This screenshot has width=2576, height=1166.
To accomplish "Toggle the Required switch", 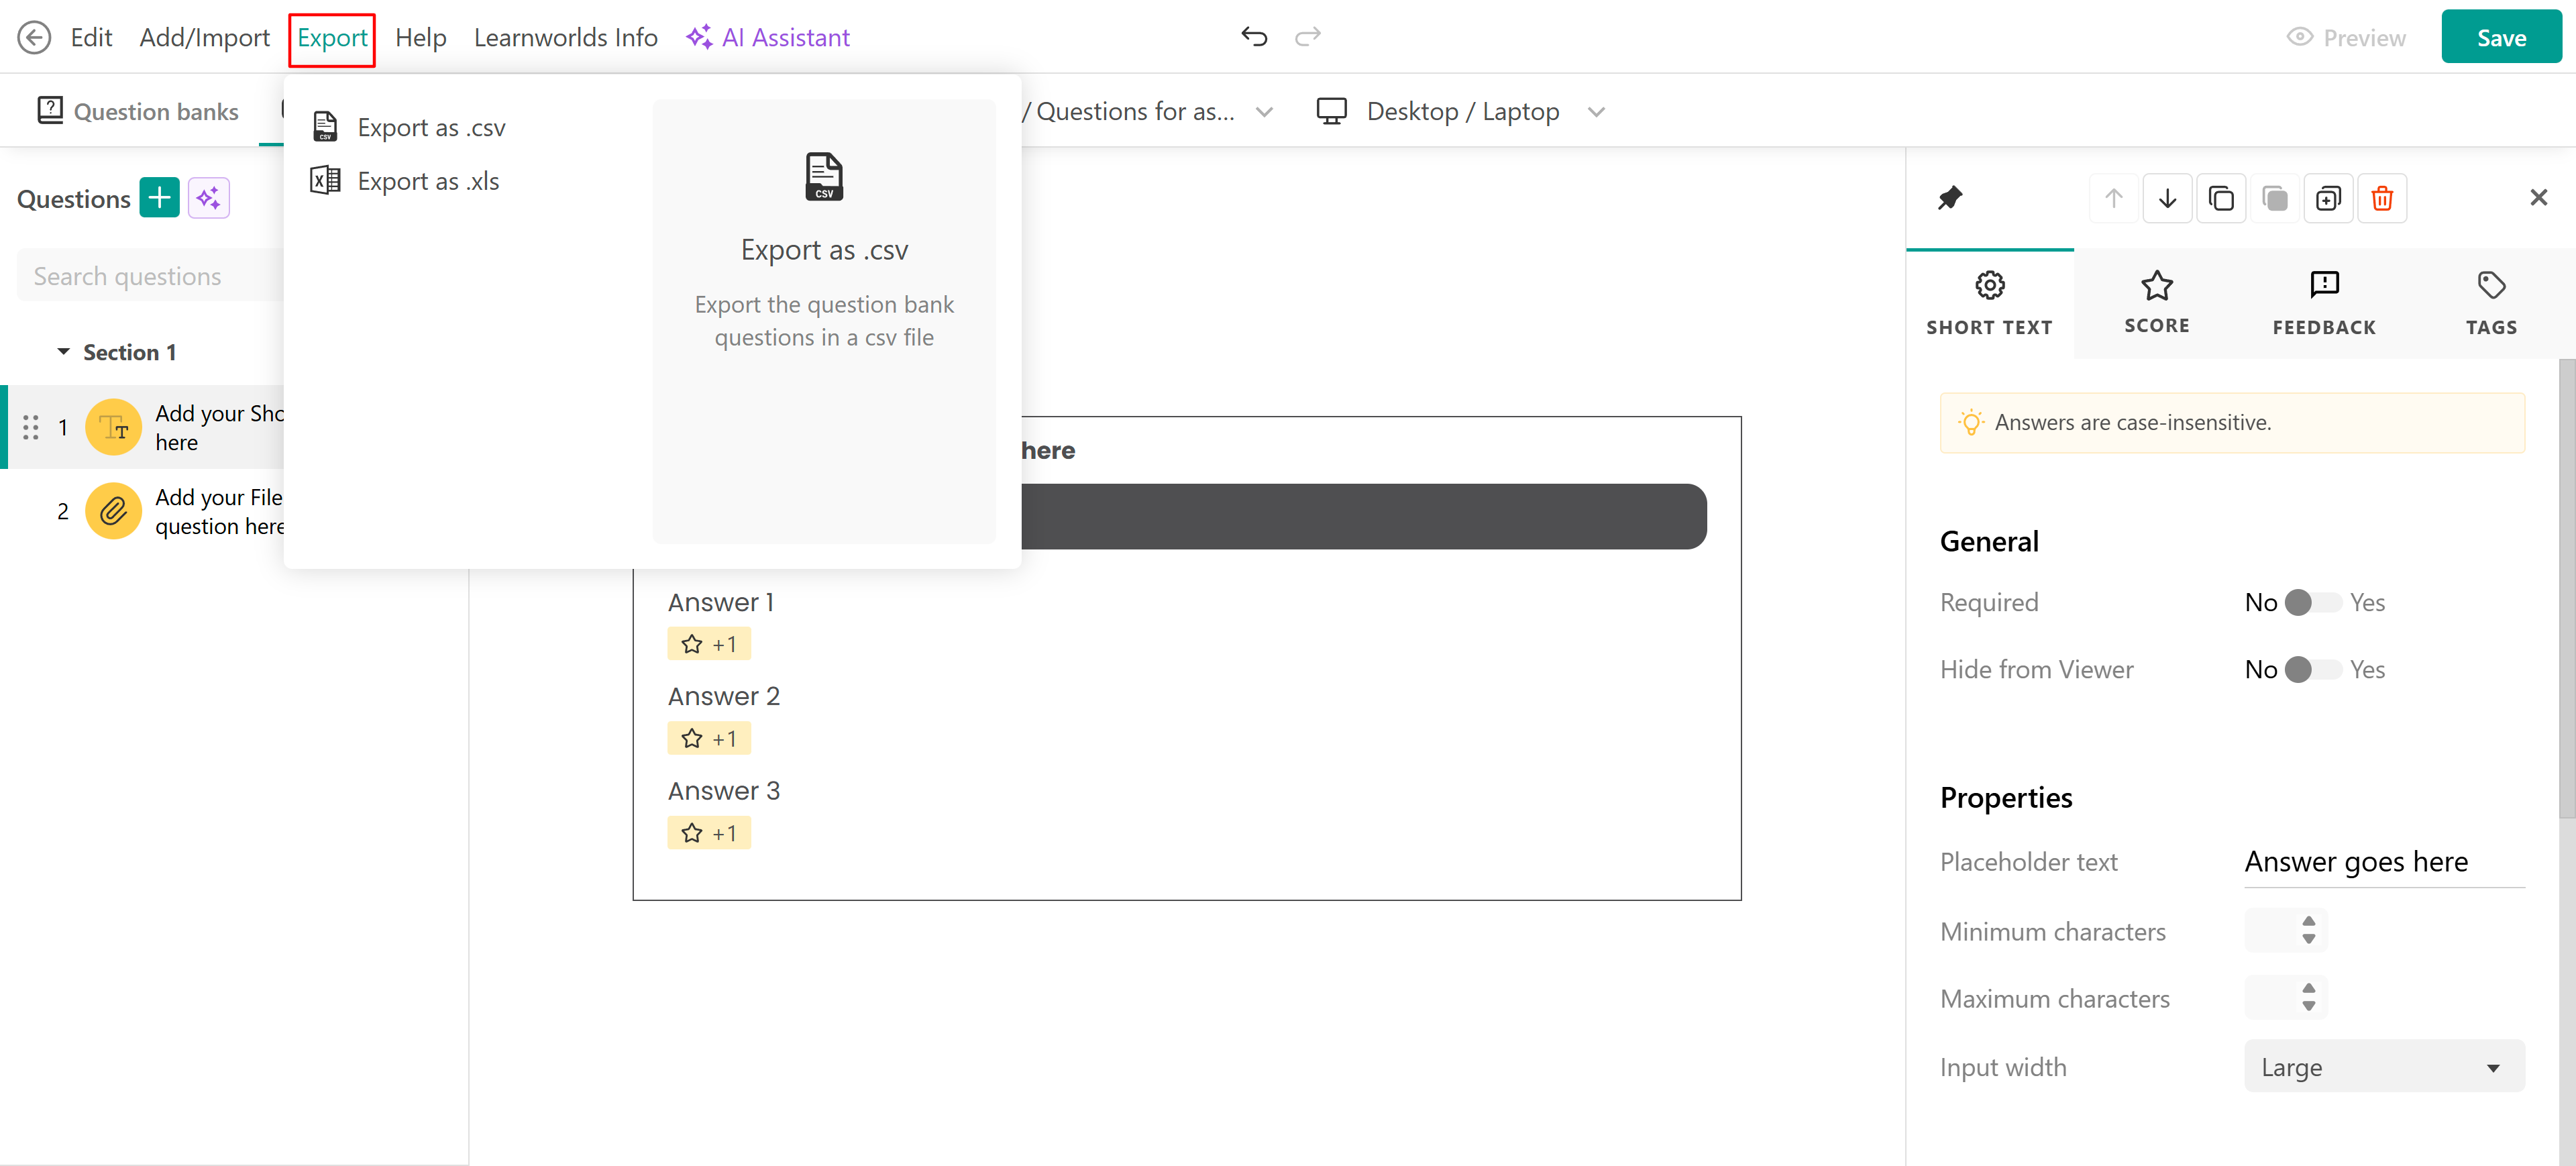I will pos(2312,602).
